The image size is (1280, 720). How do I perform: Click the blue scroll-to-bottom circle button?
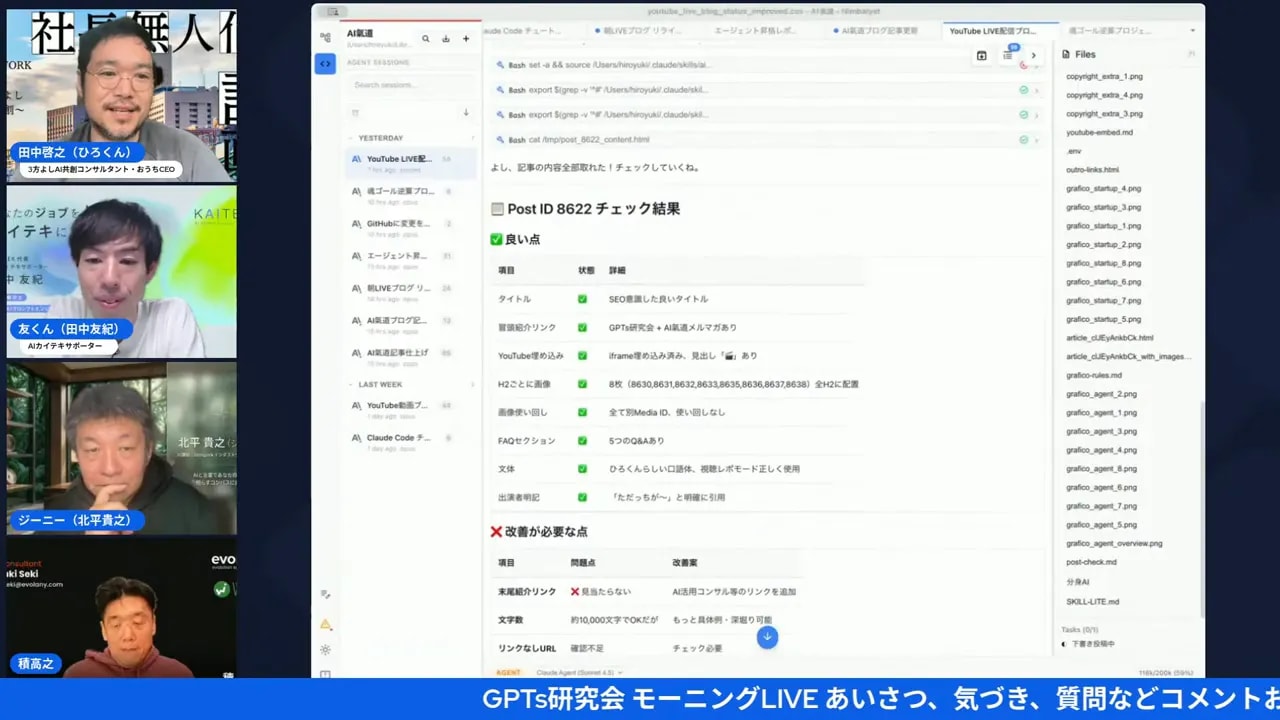click(767, 637)
